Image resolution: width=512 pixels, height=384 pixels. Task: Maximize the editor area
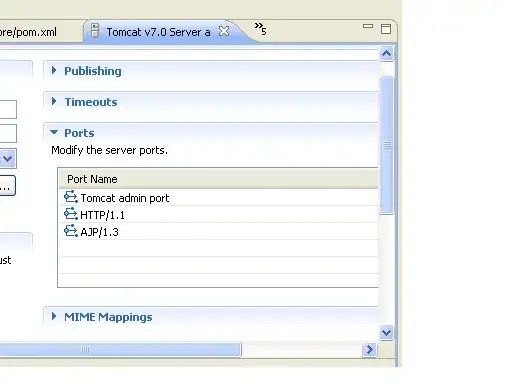tap(386, 29)
